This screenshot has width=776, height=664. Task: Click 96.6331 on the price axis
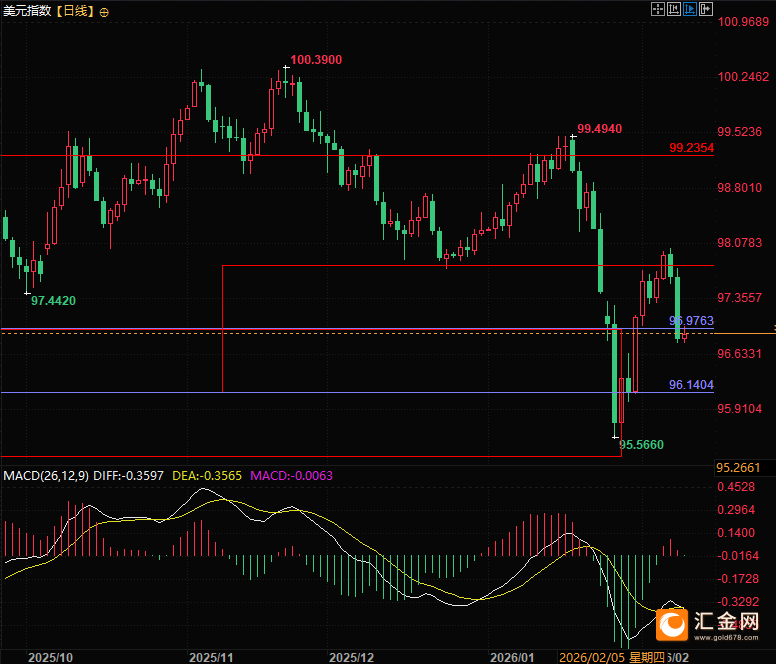tap(740, 353)
